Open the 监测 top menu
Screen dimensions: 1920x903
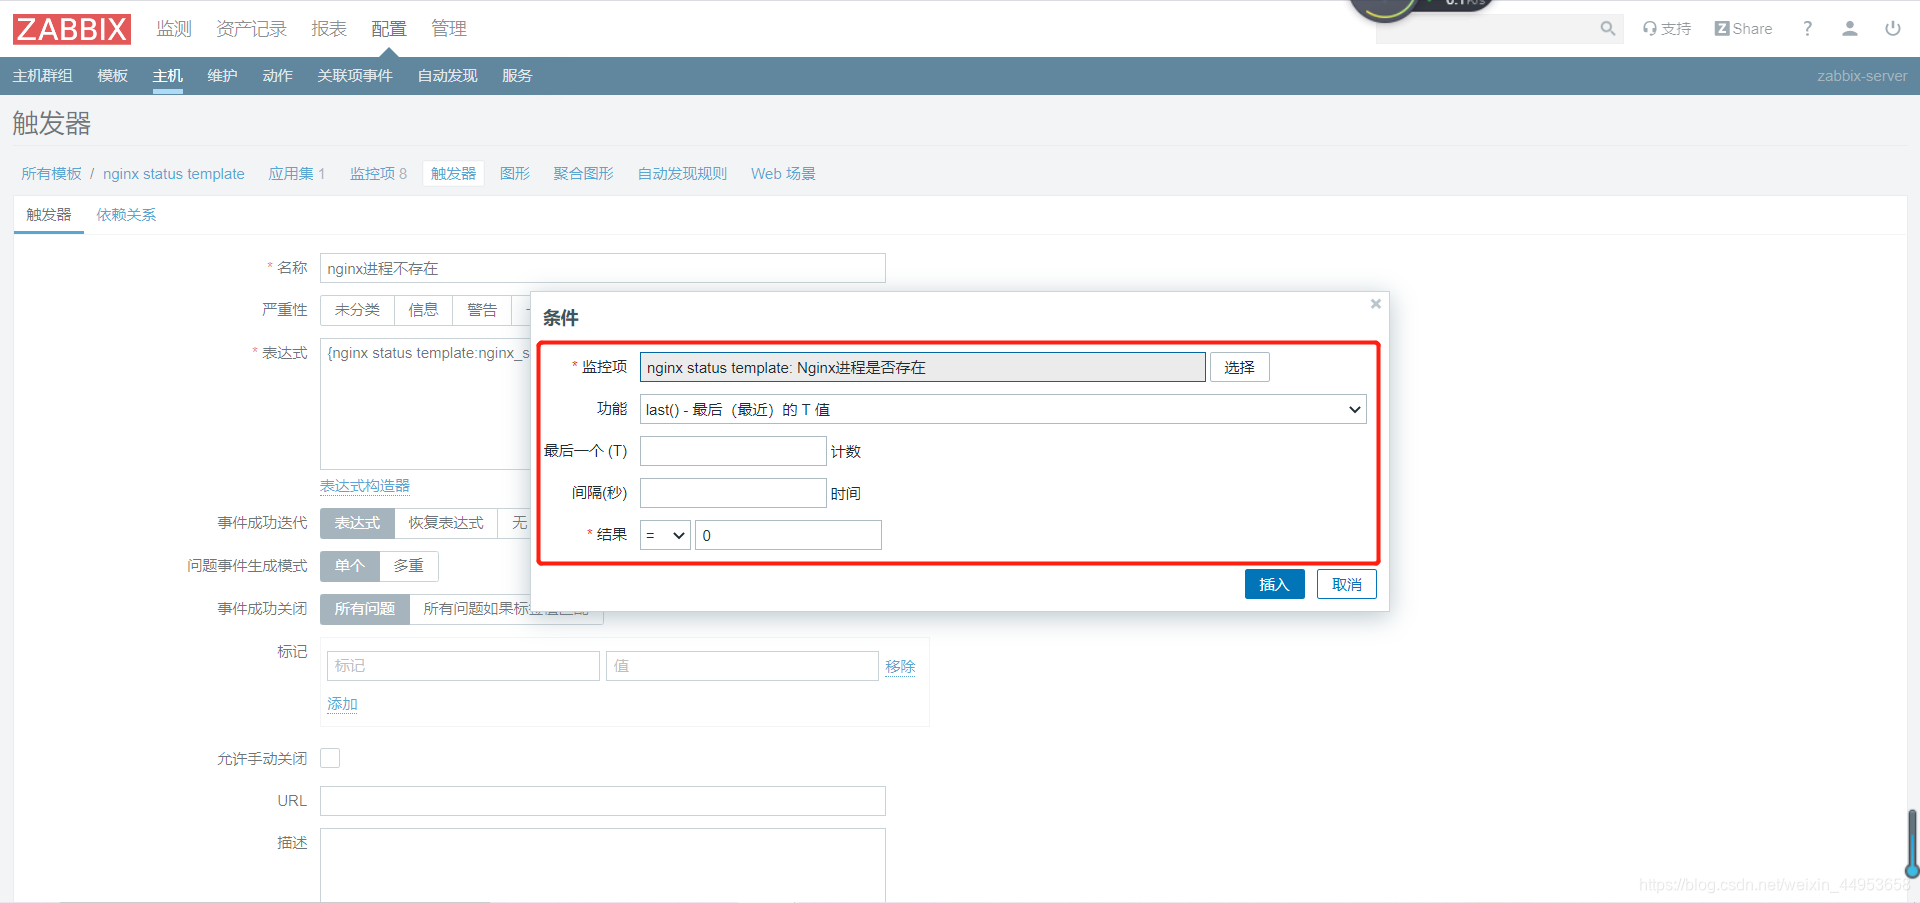click(x=174, y=29)
